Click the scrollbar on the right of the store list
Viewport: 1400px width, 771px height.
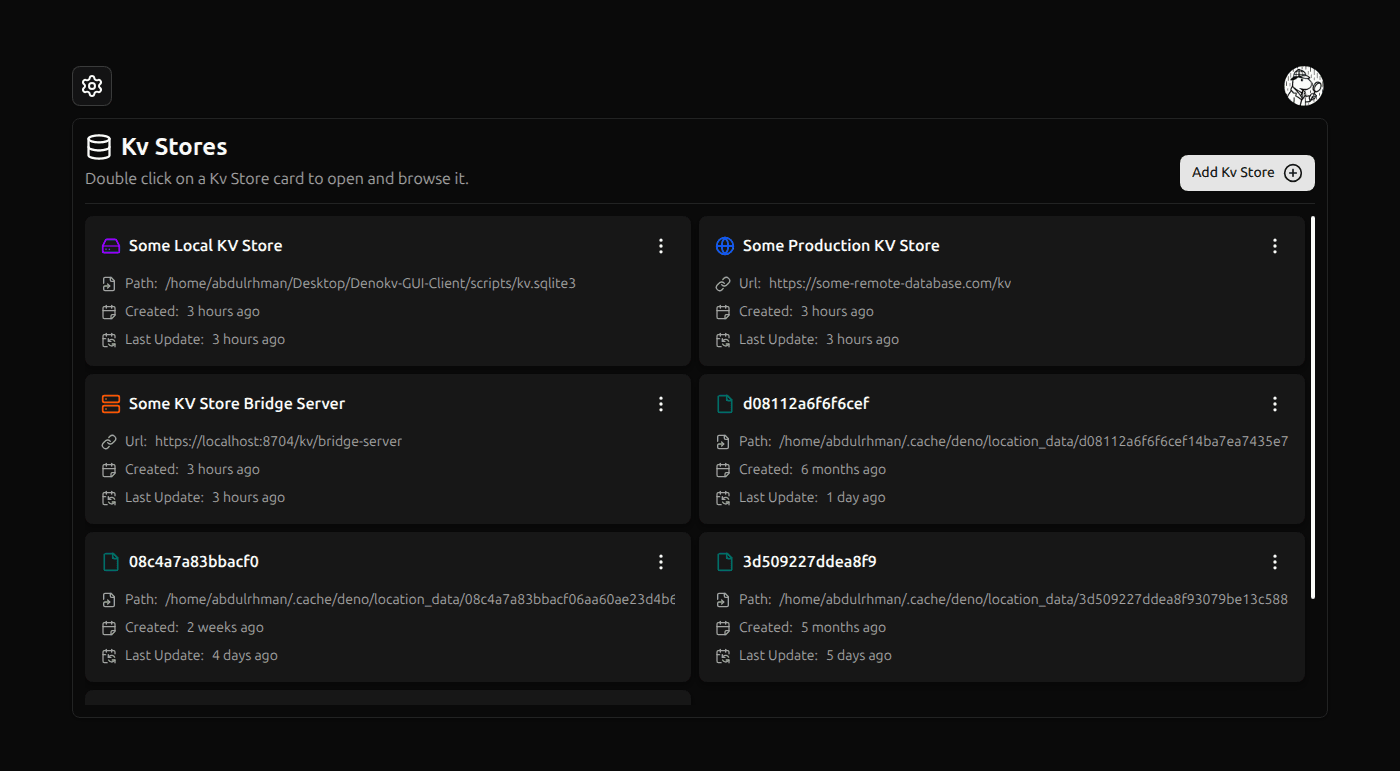[1313, 400]
